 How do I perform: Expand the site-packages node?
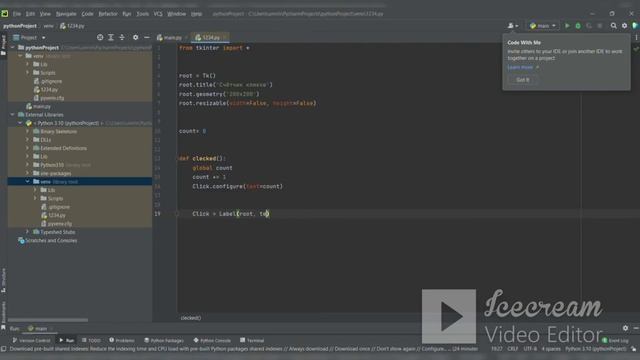coord(28,173)
